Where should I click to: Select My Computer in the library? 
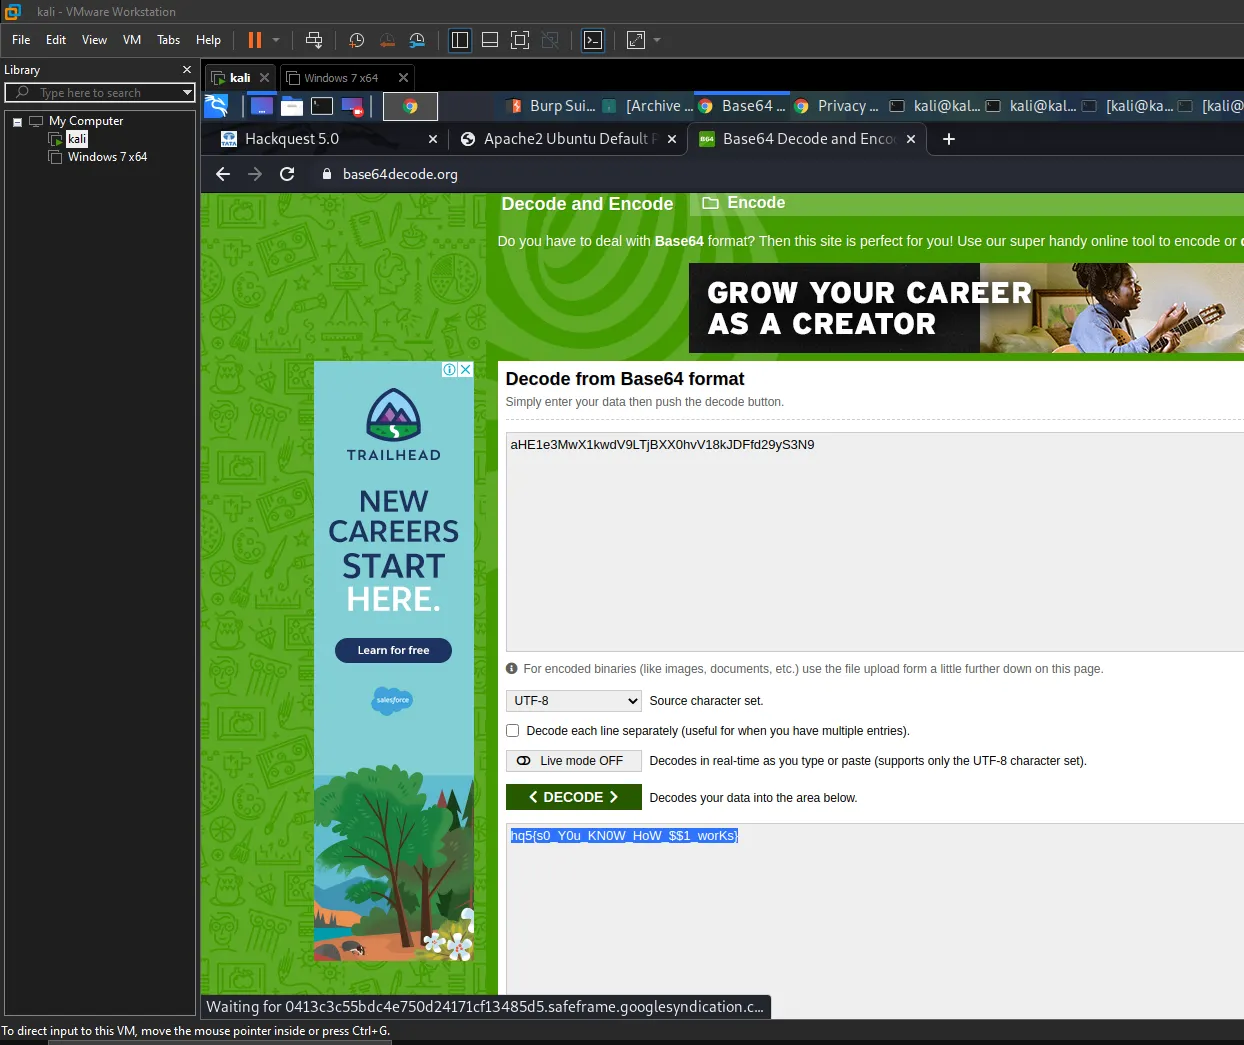point(86,121)
